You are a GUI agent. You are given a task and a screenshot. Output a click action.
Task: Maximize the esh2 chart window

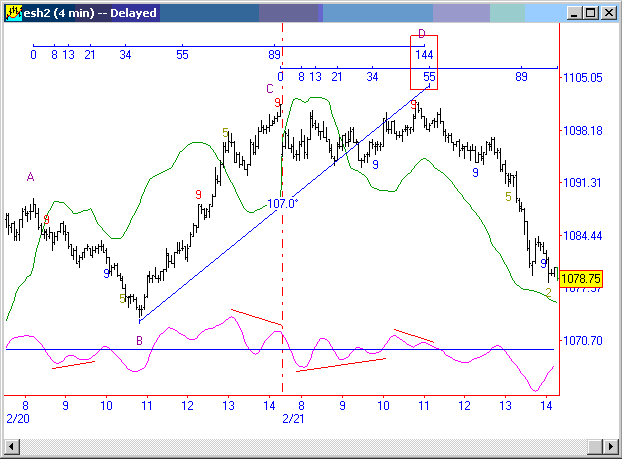pos(590,13)
